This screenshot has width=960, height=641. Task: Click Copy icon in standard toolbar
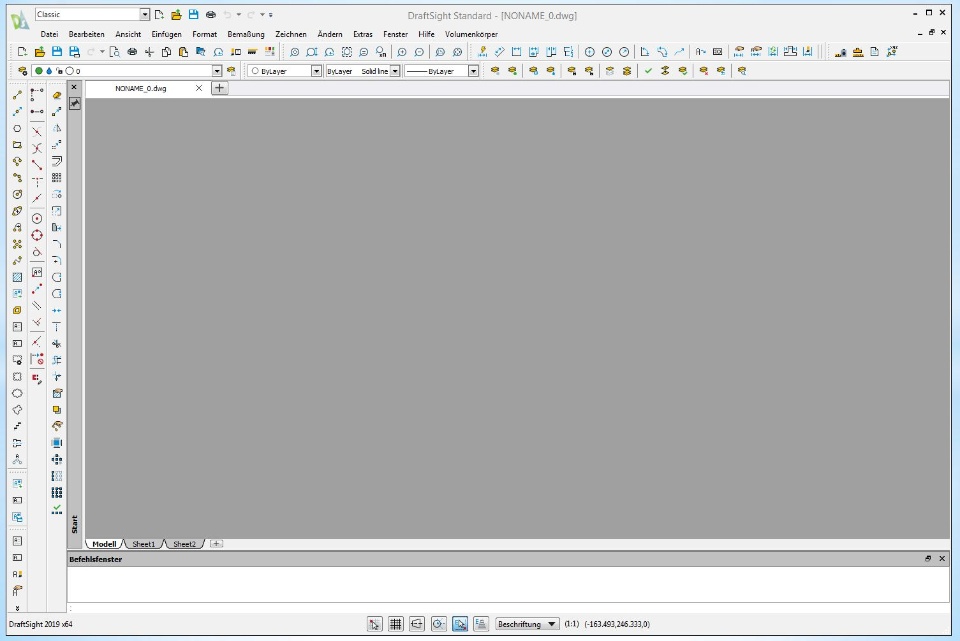[x=166, y=52]
